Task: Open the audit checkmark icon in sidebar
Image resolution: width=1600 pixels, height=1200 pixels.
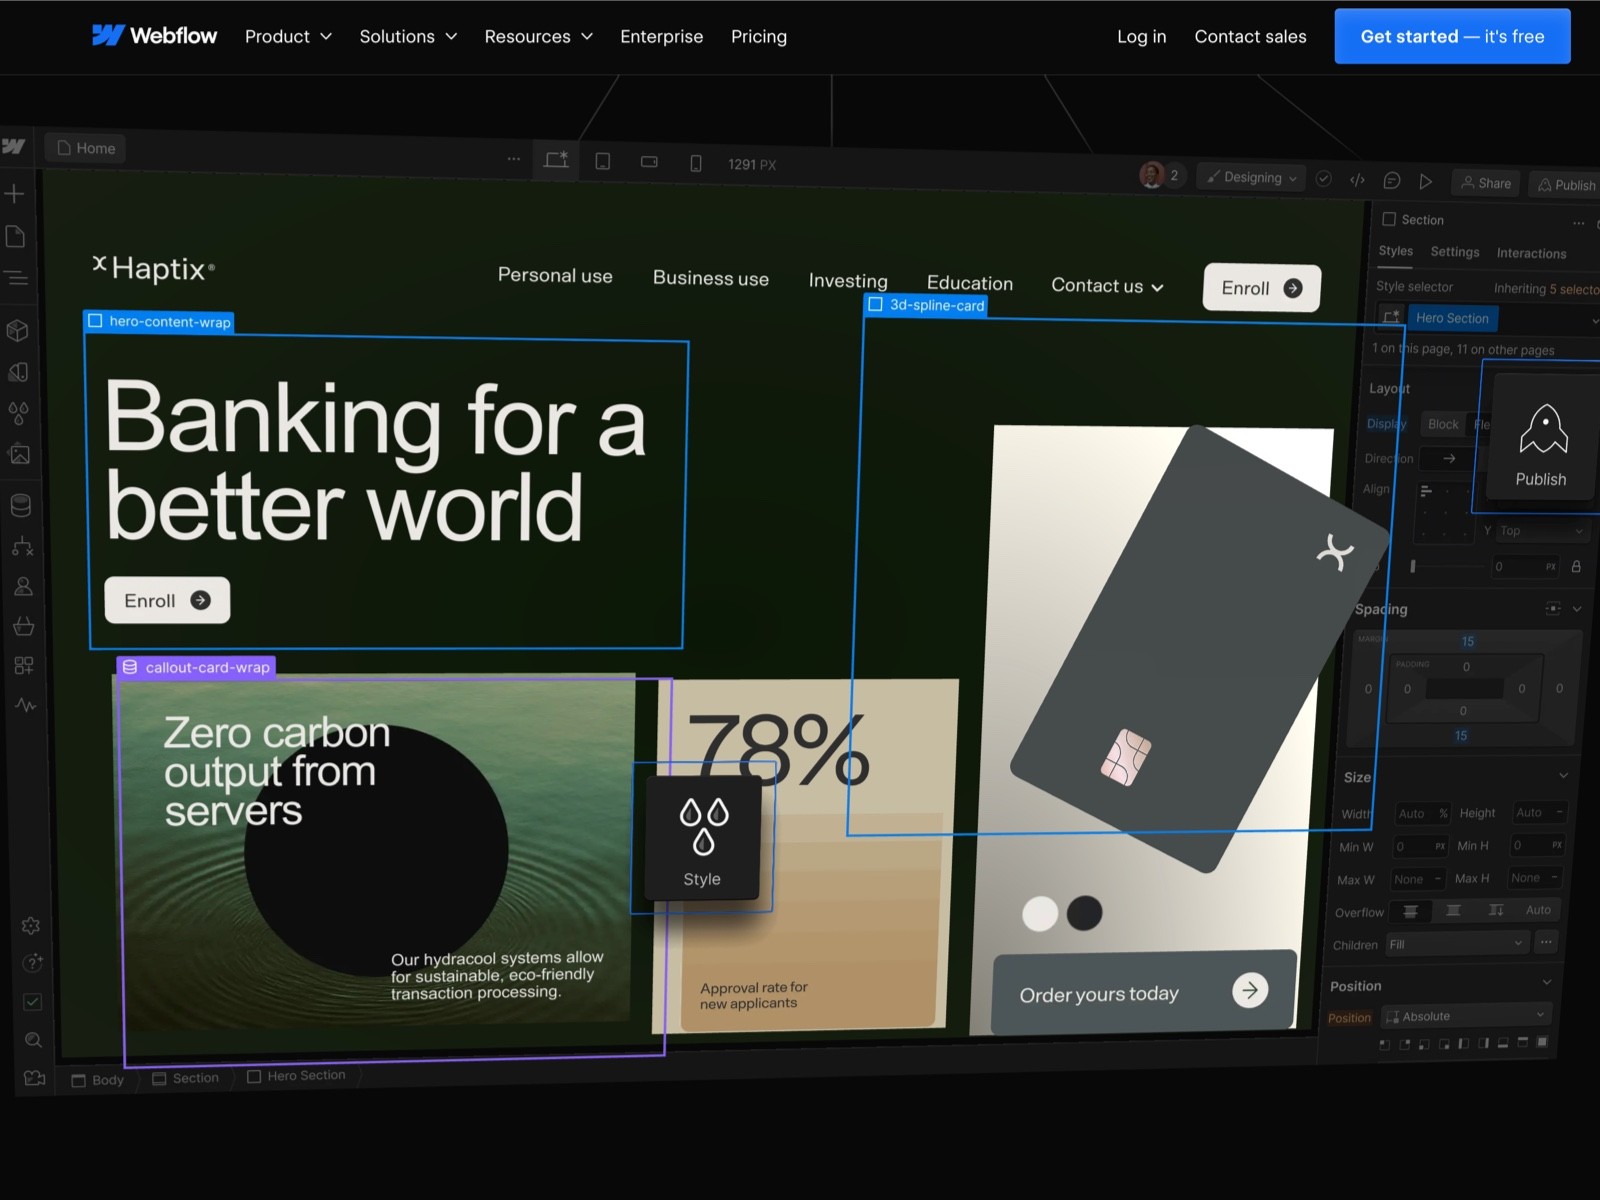Action: coord(32,1001)
